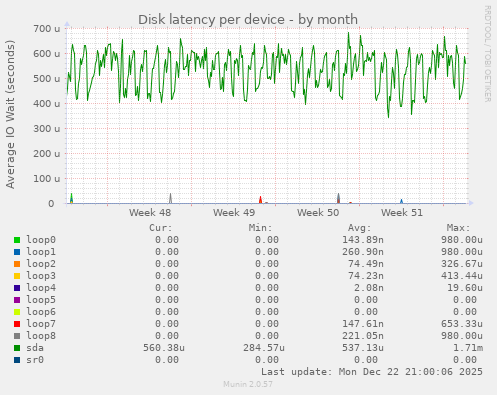This screenshot has height=395, width=497.
Task: Select the loop5 legend label
Action: [41, 300]
